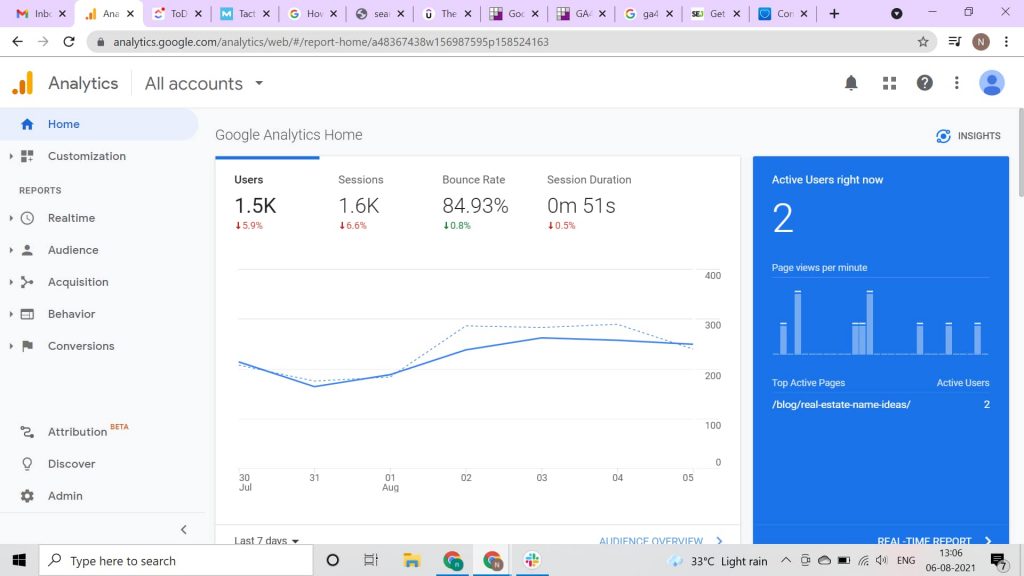Expand the Acquisition reports arrow
This screenshot has height=576, width=1024.
[x=10, y=282]
